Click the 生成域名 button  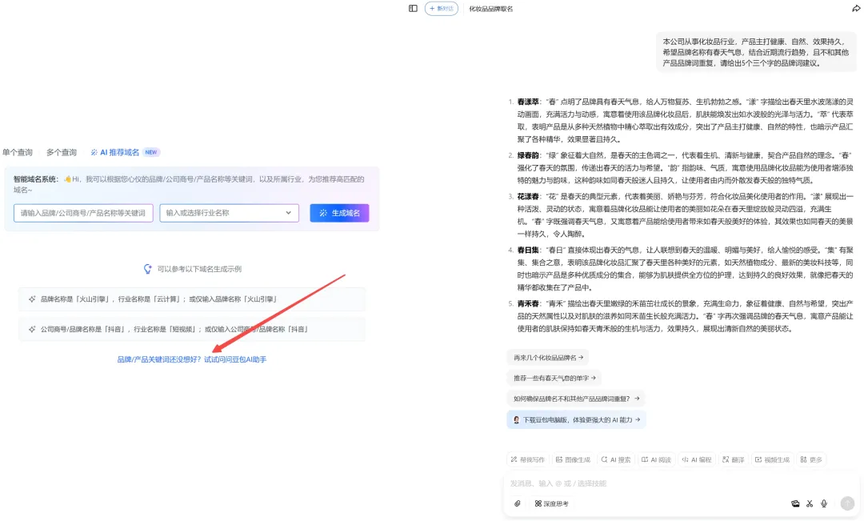(x=339, y=213)
